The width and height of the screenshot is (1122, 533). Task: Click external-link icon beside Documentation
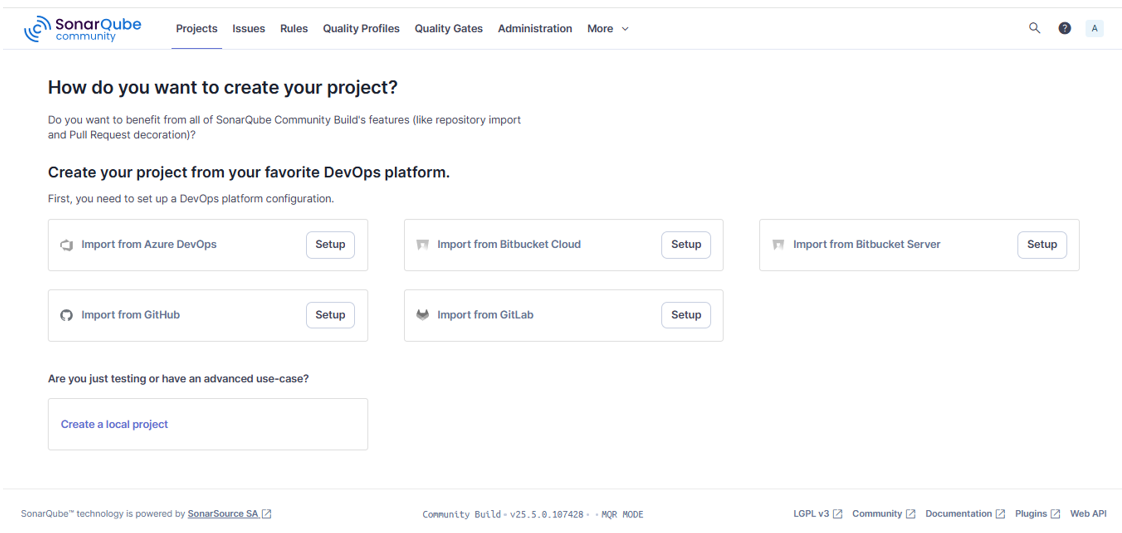1001,514
